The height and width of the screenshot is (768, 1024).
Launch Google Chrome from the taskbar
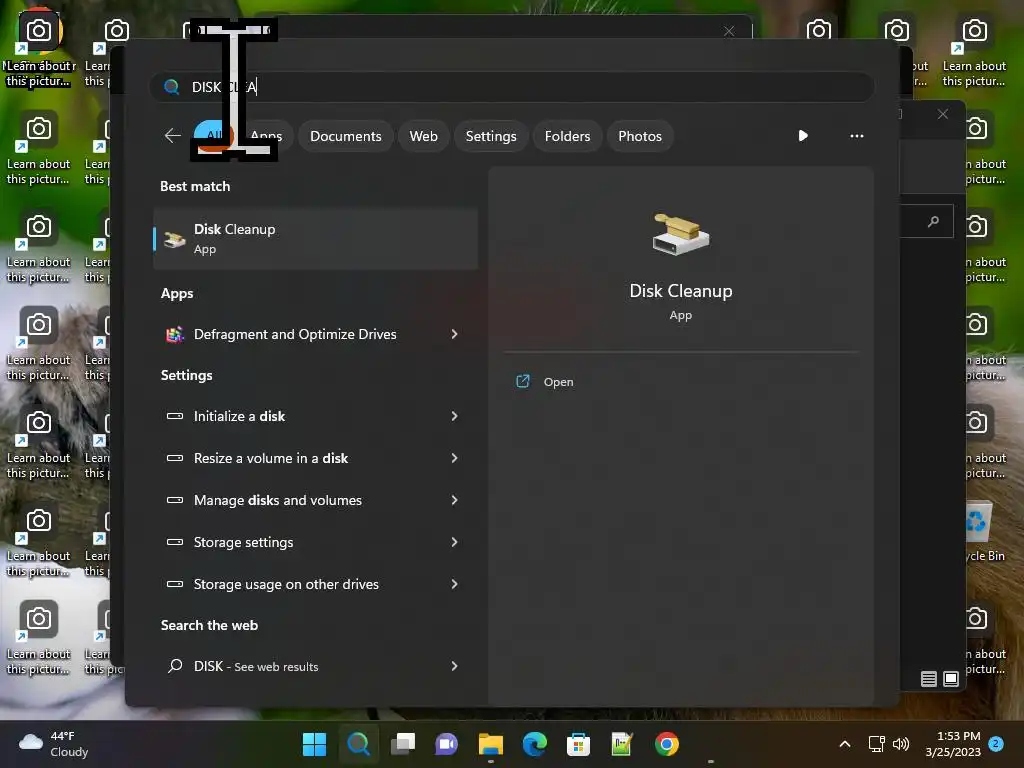(x=666, y=744)
